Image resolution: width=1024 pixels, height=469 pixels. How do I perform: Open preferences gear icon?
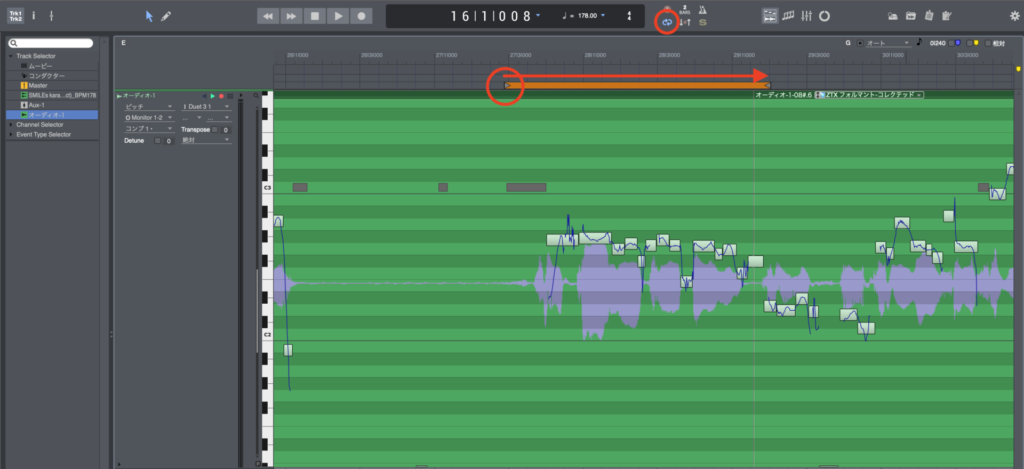(1014, 16)
